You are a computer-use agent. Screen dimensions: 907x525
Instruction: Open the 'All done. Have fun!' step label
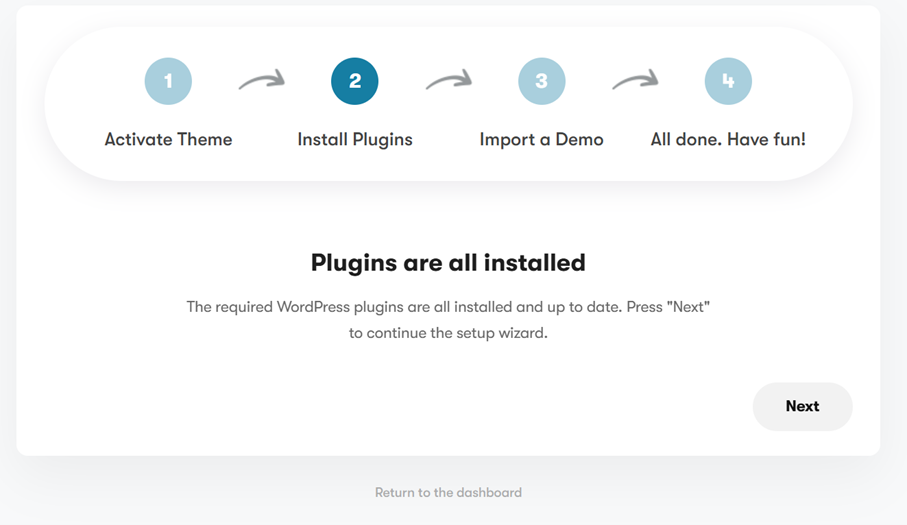click(728, 140)
